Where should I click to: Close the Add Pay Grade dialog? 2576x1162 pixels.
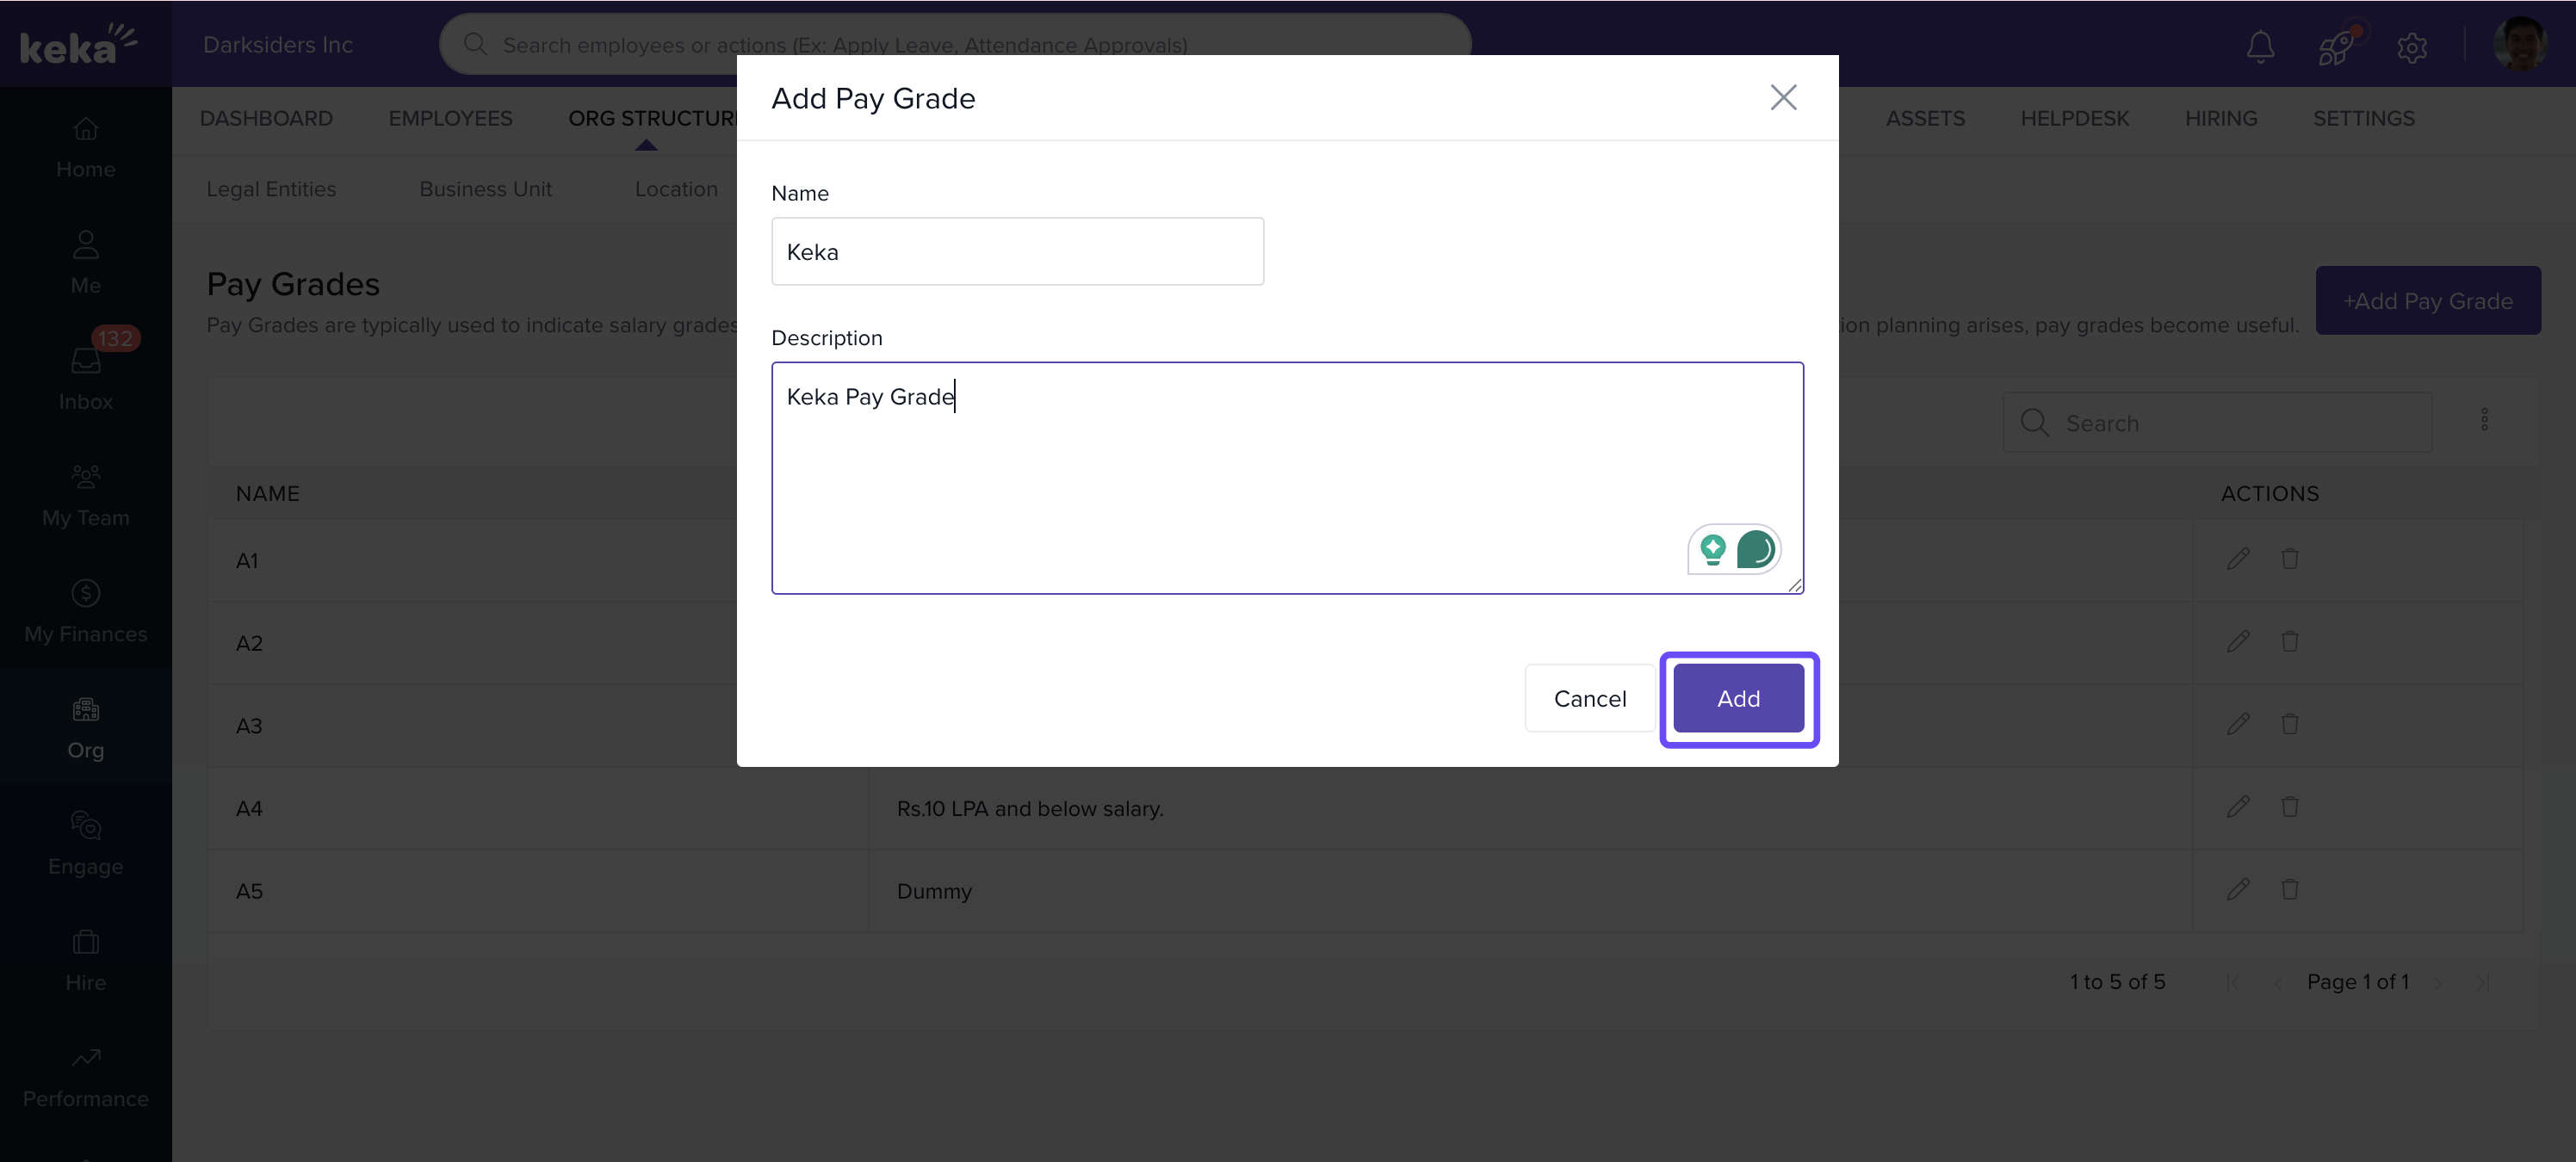coord(1783,98)
